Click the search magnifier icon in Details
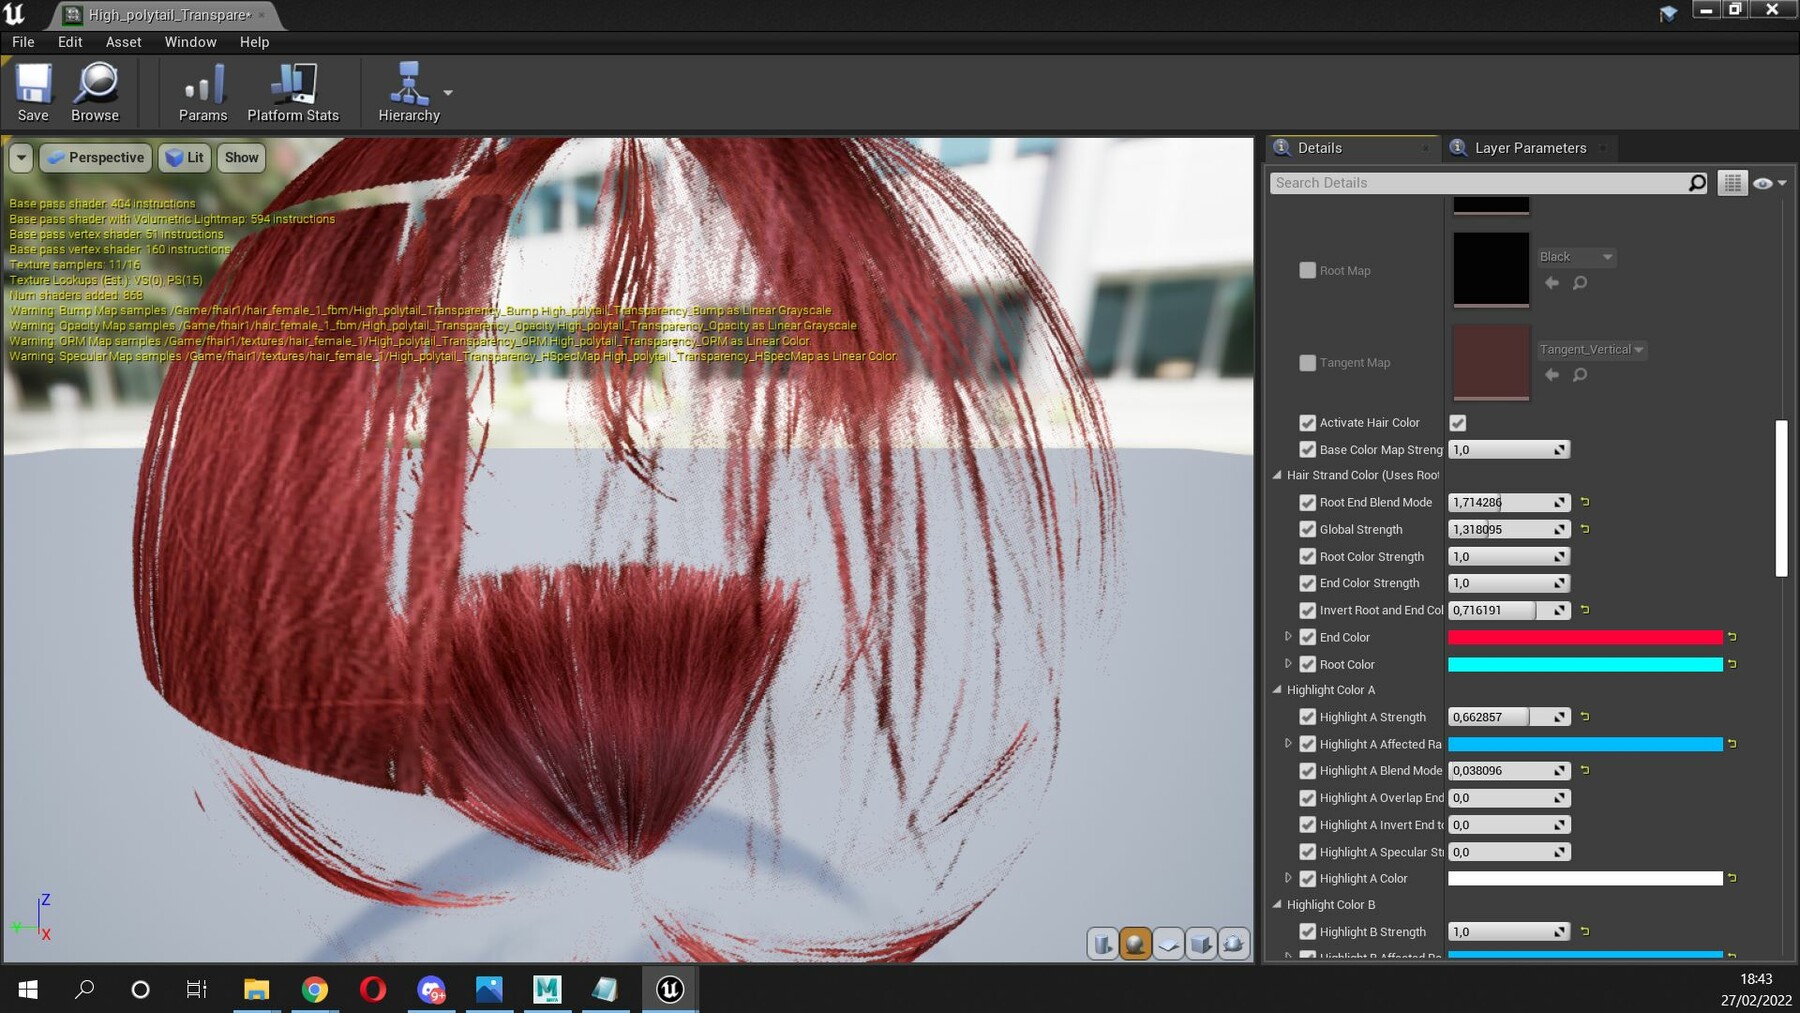Screen dimensions: 1800x1013 click(x=1697, y=183)
